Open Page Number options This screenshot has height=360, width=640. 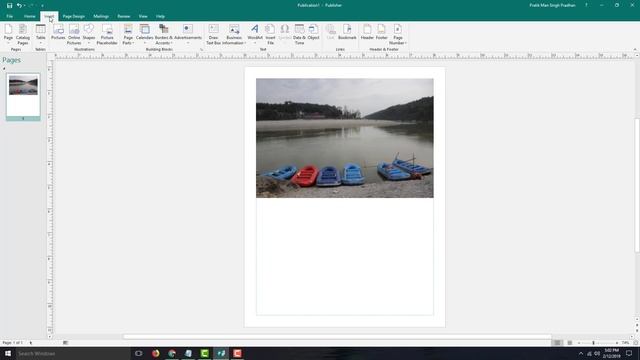[x=398, y=34]
